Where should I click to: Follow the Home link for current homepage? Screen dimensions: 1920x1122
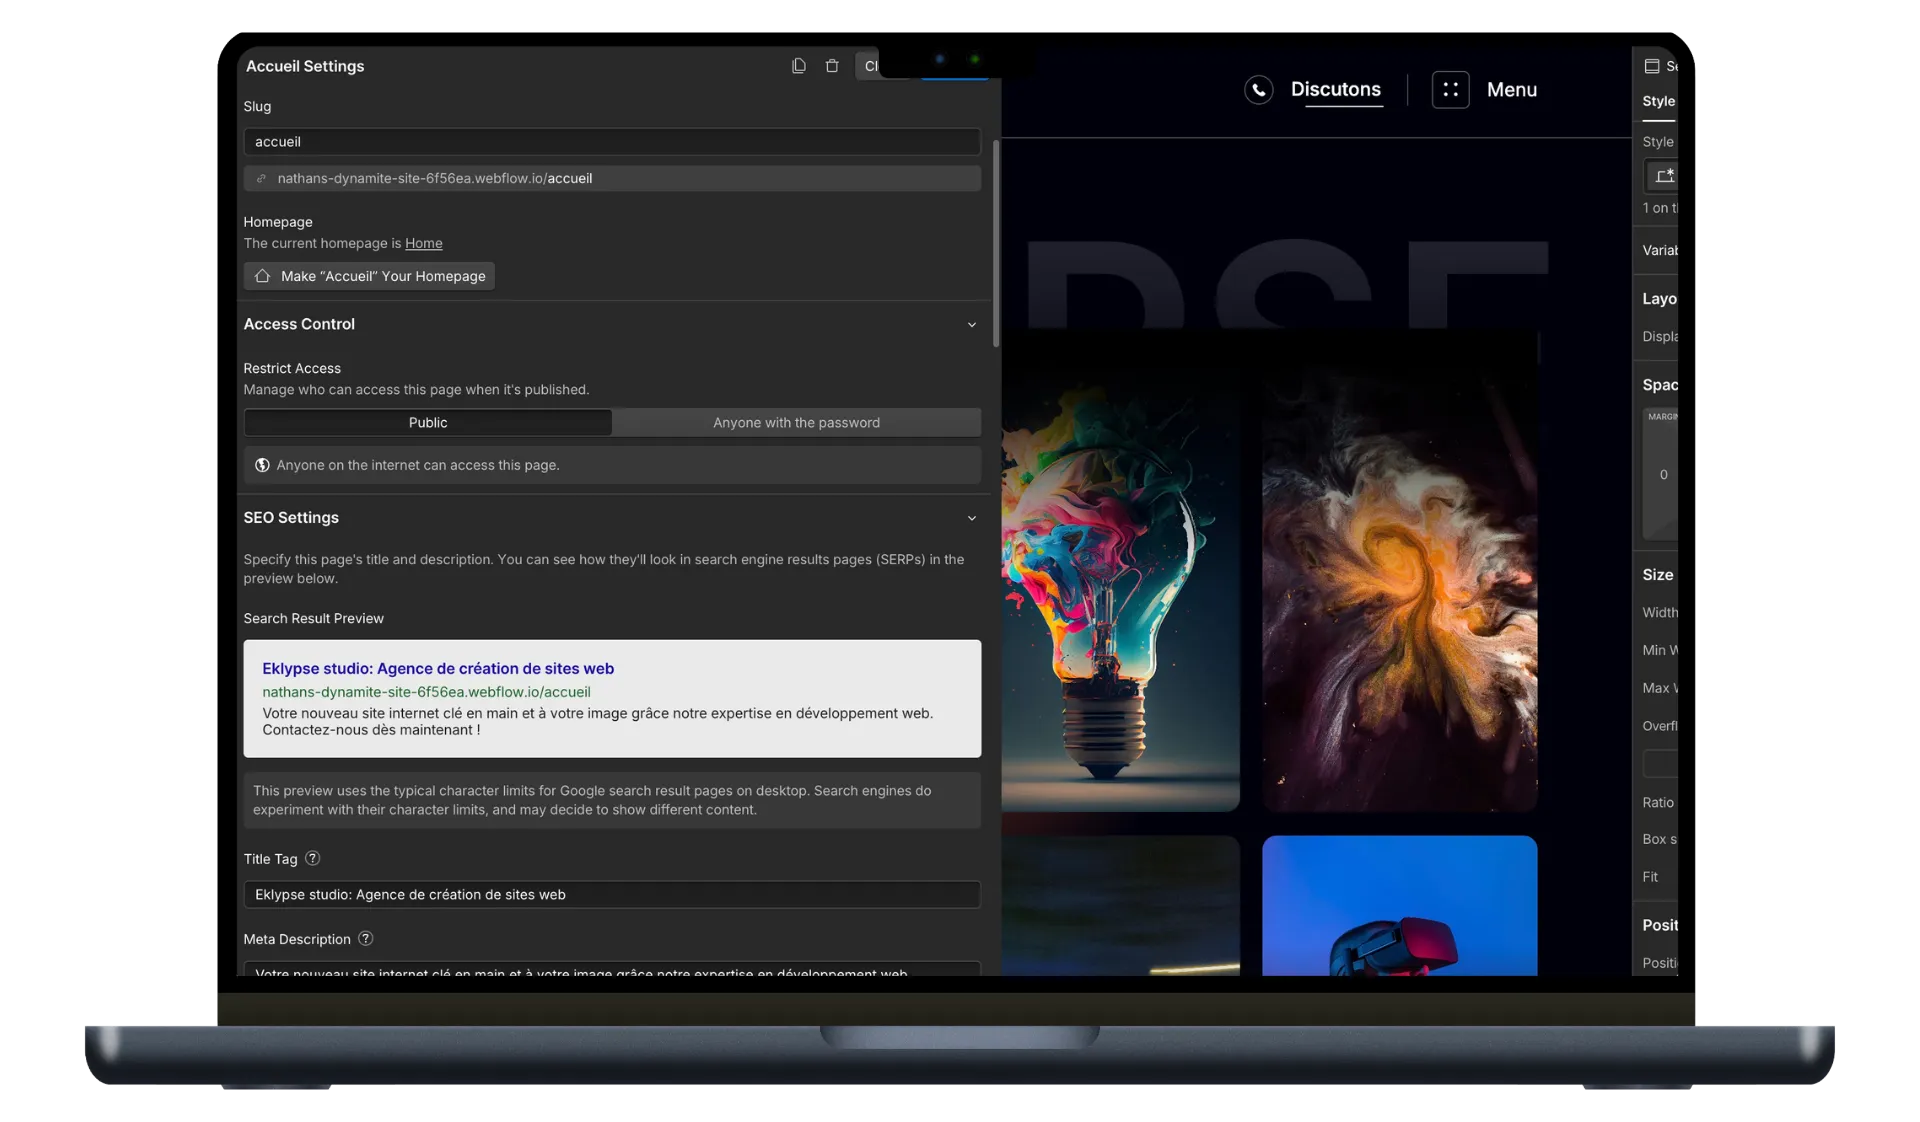coord(423,243)
